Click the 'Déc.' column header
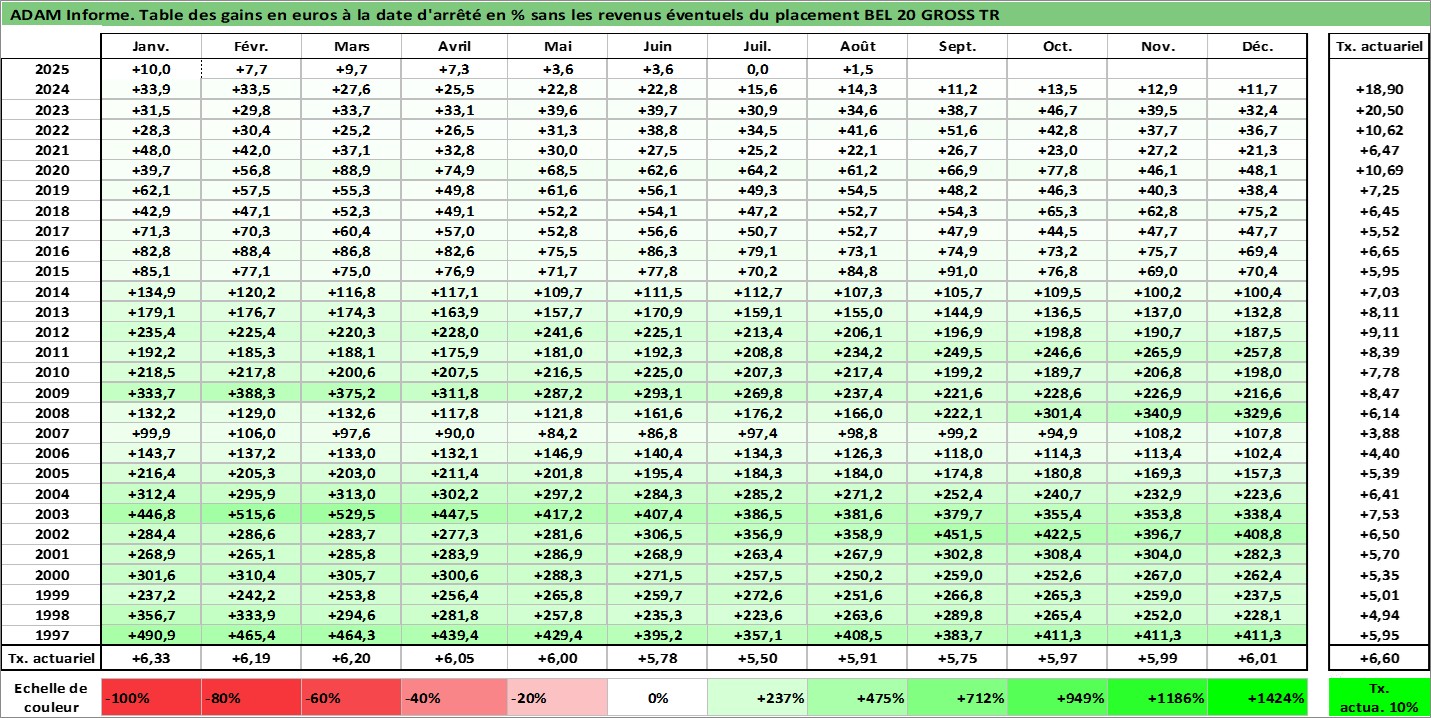The height and width of the screenshot is (718, 1431). click(1257, 47)
